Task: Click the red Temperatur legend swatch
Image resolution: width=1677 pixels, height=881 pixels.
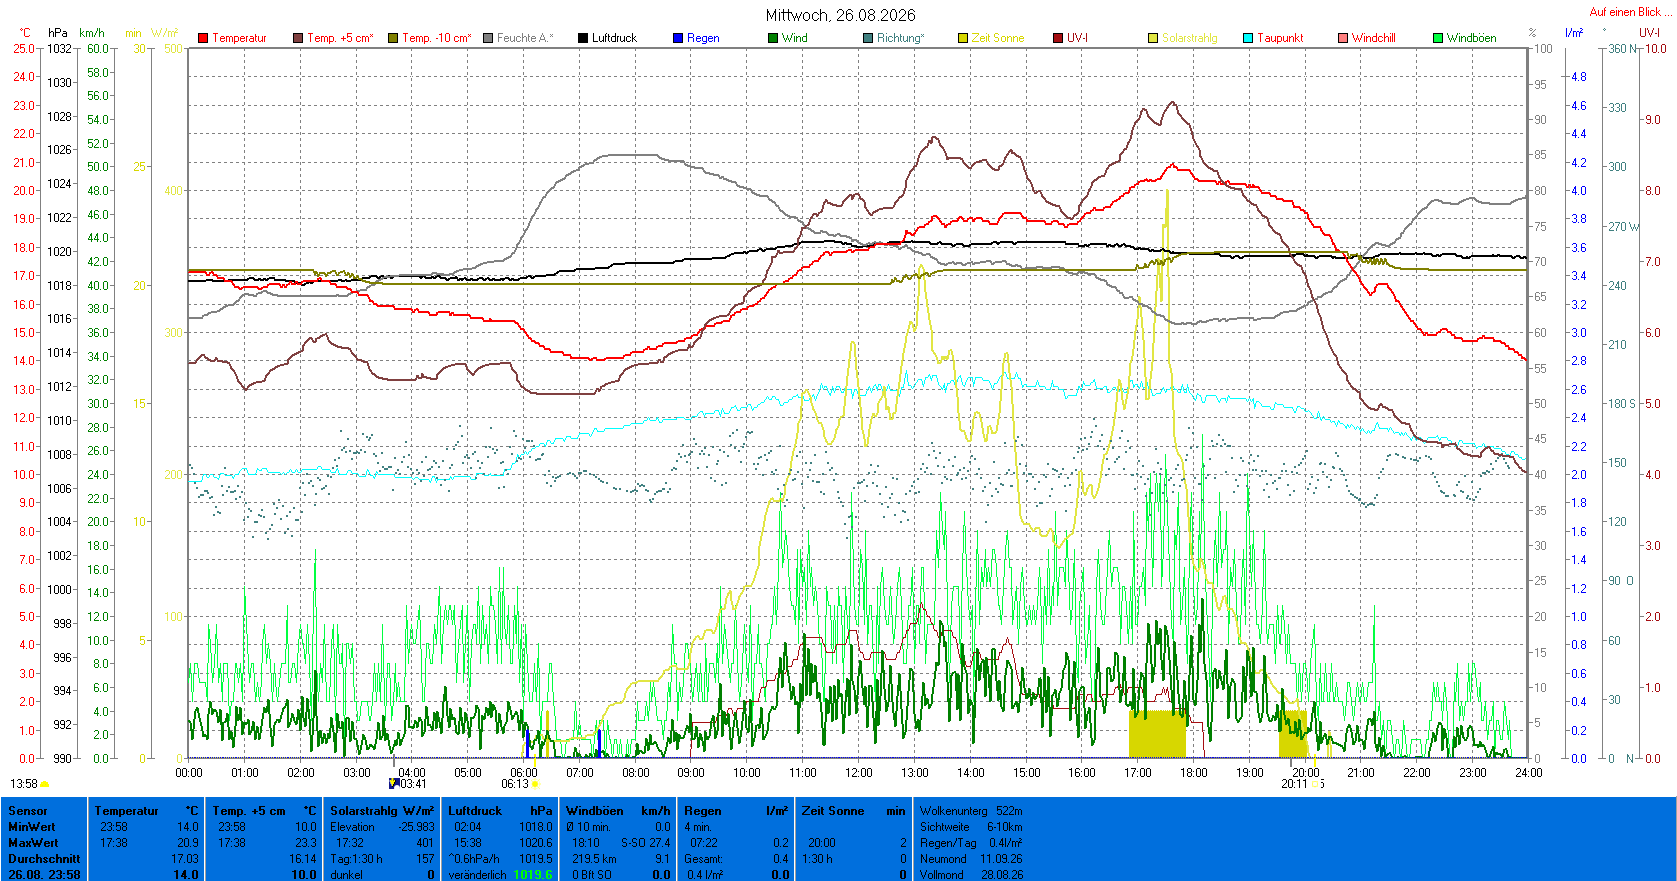Action: coord(203,38)
